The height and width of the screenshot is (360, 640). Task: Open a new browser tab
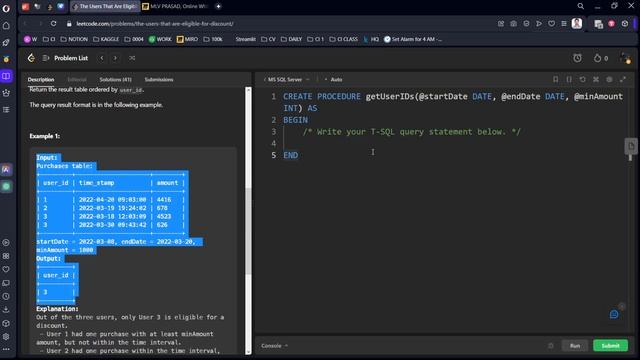[x=218, y=6]
